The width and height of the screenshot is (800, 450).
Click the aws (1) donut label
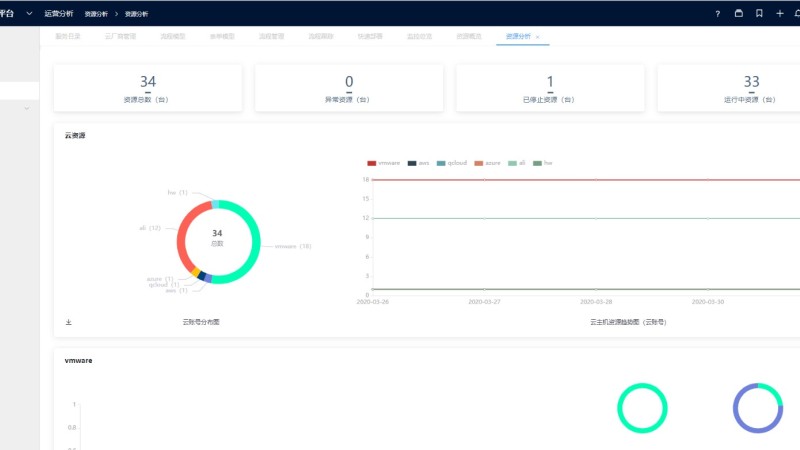pos(177,290)
